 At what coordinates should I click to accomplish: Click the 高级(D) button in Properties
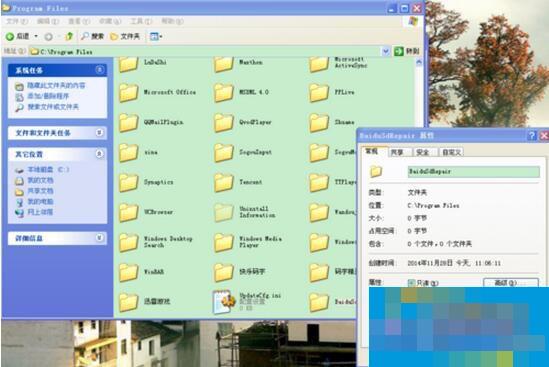click(x=510, y=282)
